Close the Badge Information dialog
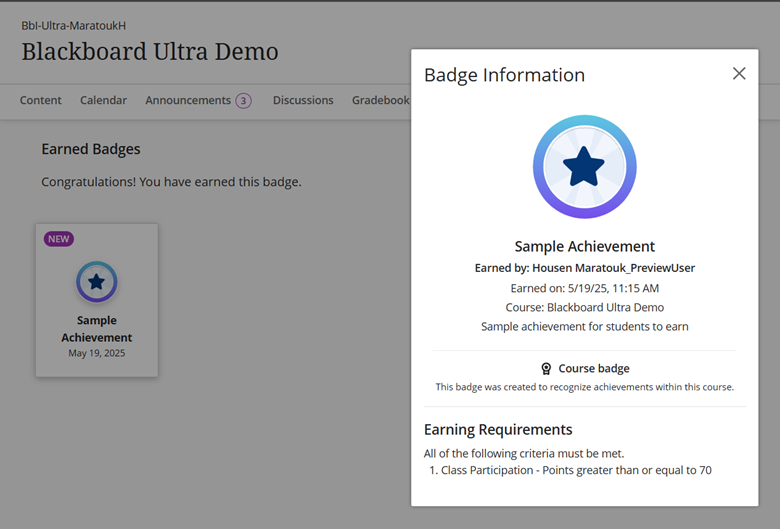Image resolution: width=780 pixels, height=529 pixels. pyautogui.click(x=739, y=74)
